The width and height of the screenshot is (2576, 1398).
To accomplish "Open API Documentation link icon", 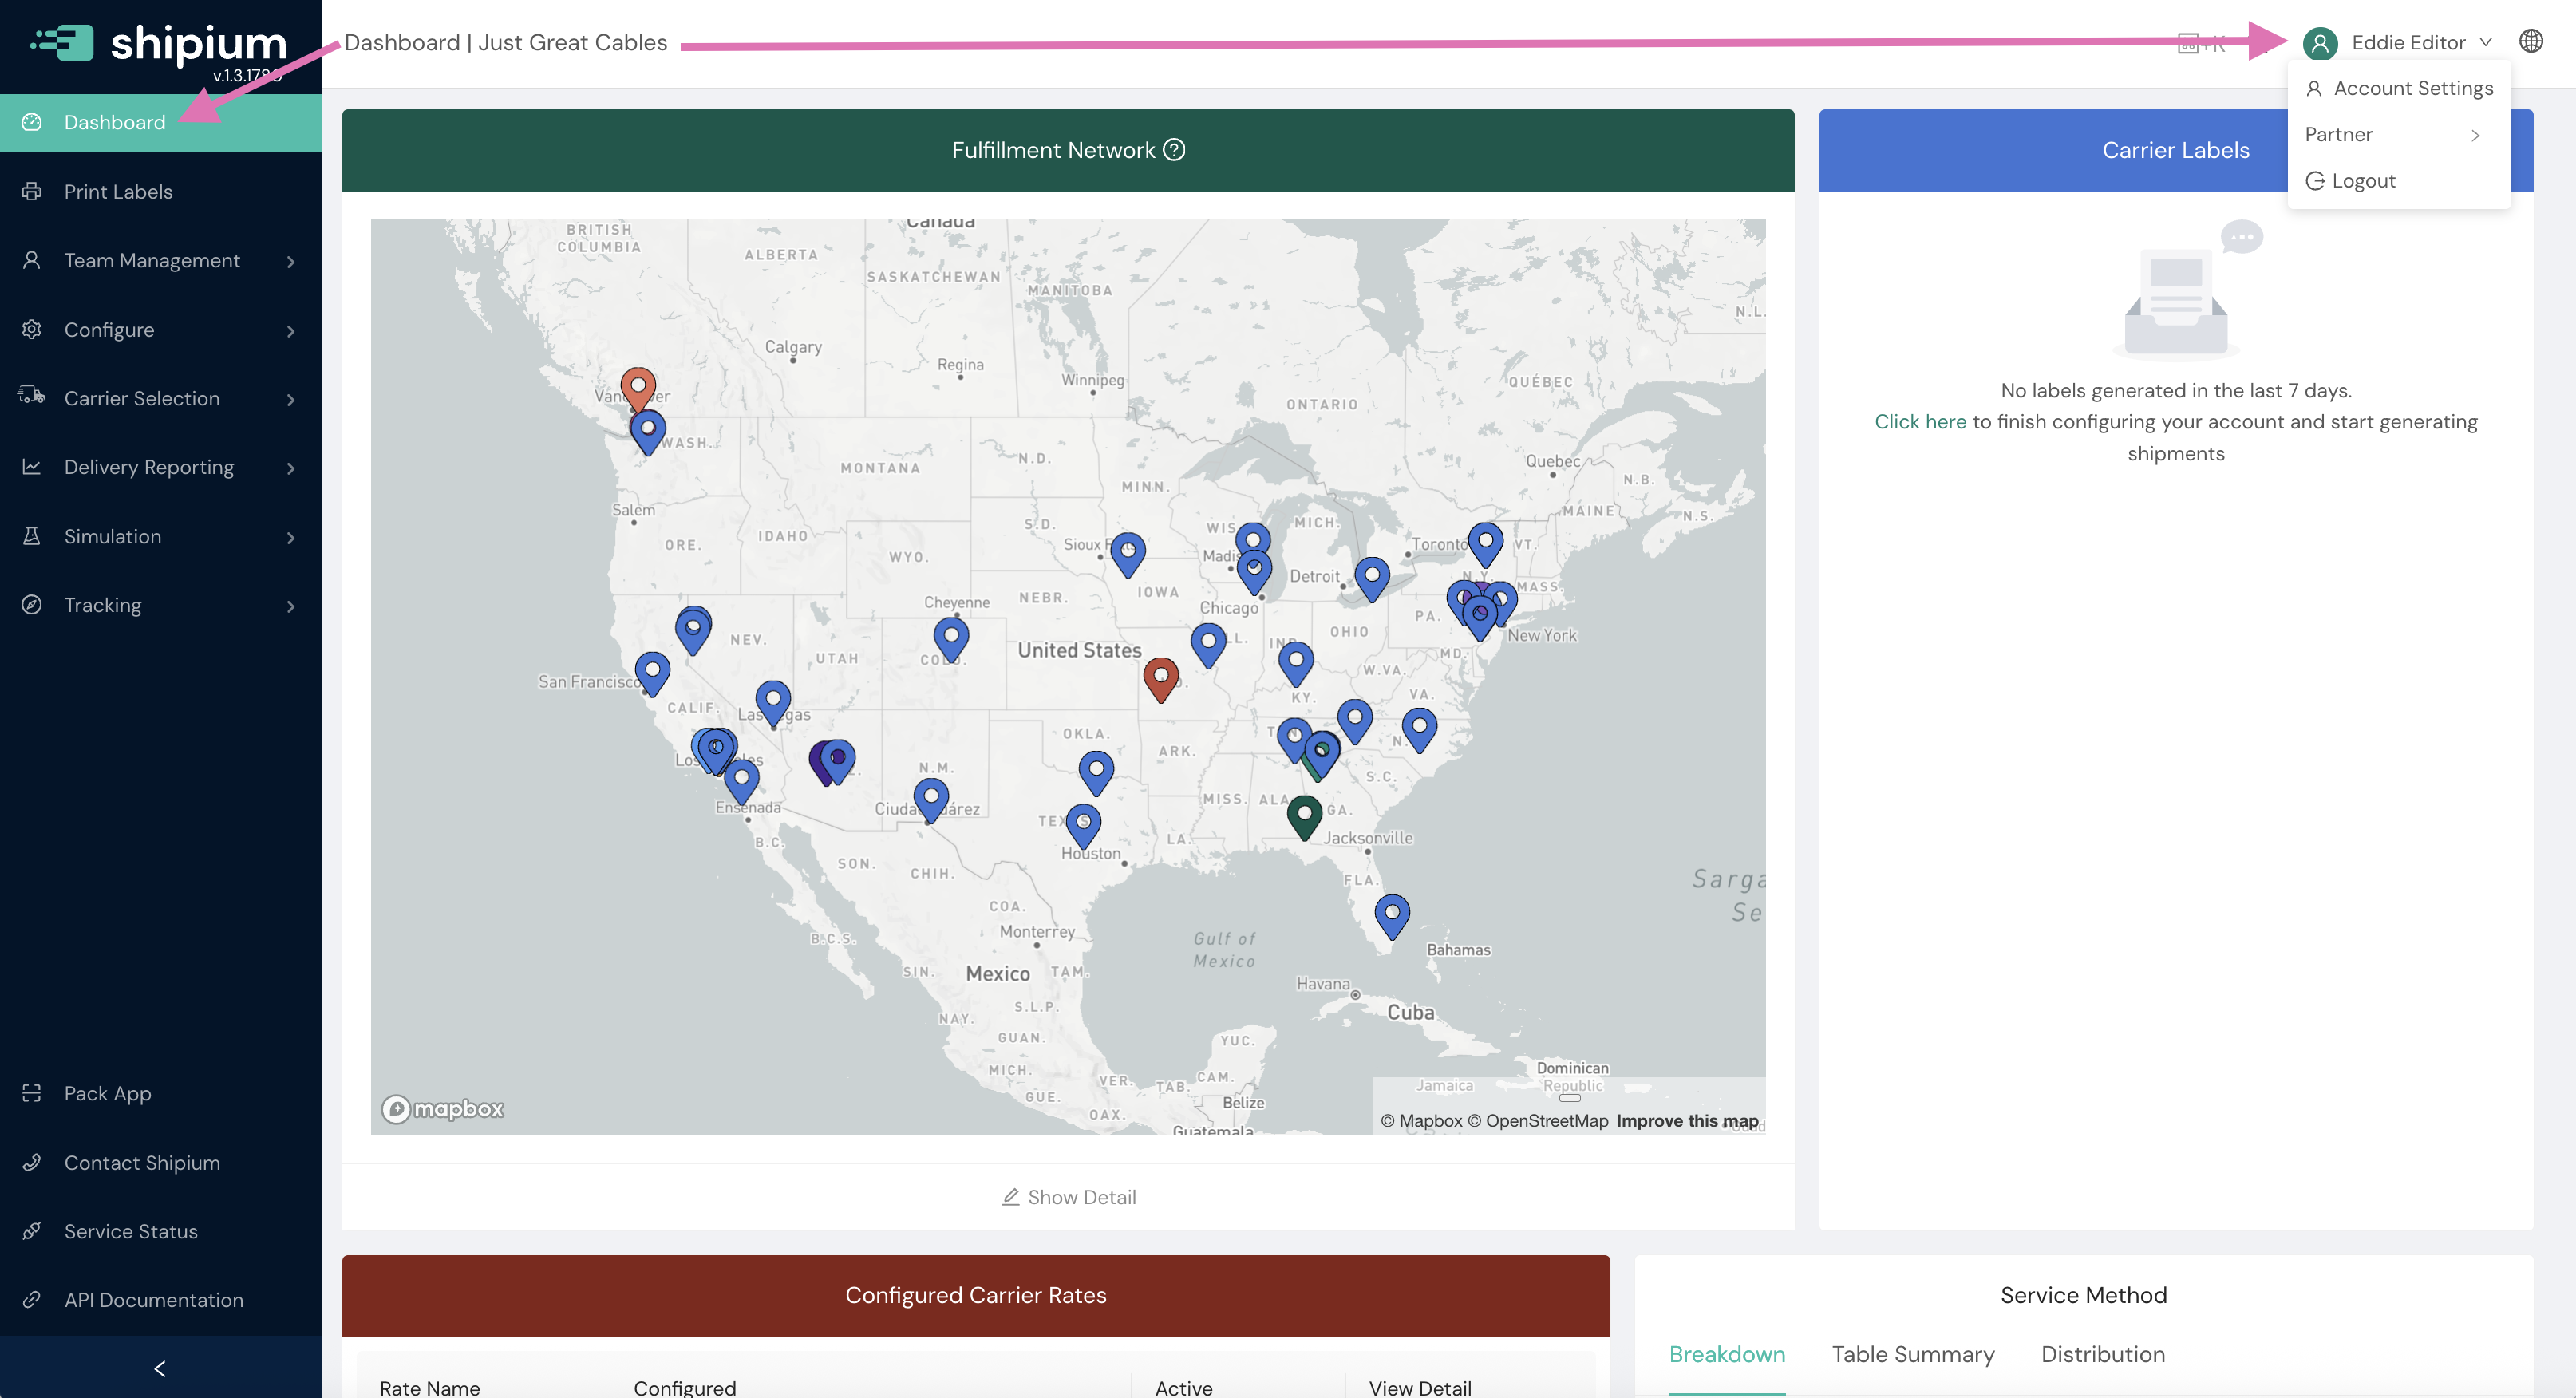I will pos(32,1299).
